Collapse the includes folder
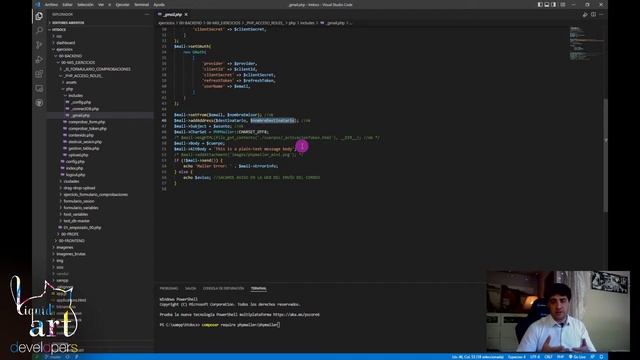 click(100, 96)
